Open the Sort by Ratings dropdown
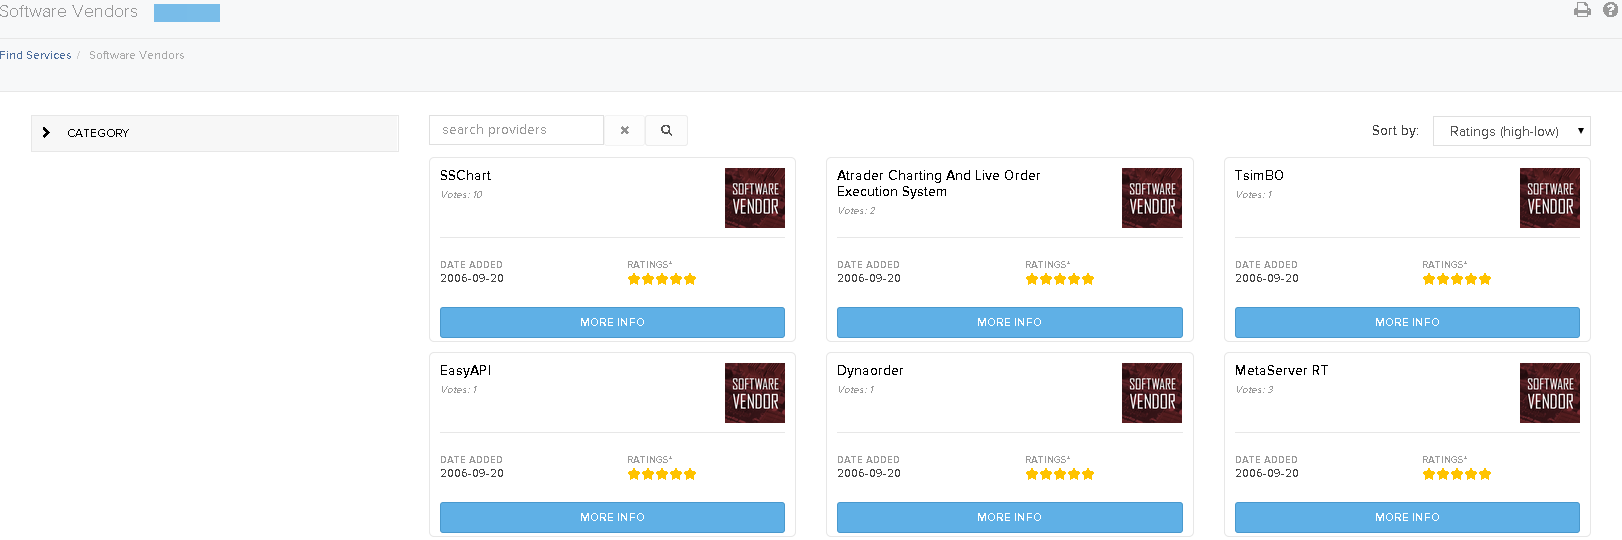 point(1512,131)
